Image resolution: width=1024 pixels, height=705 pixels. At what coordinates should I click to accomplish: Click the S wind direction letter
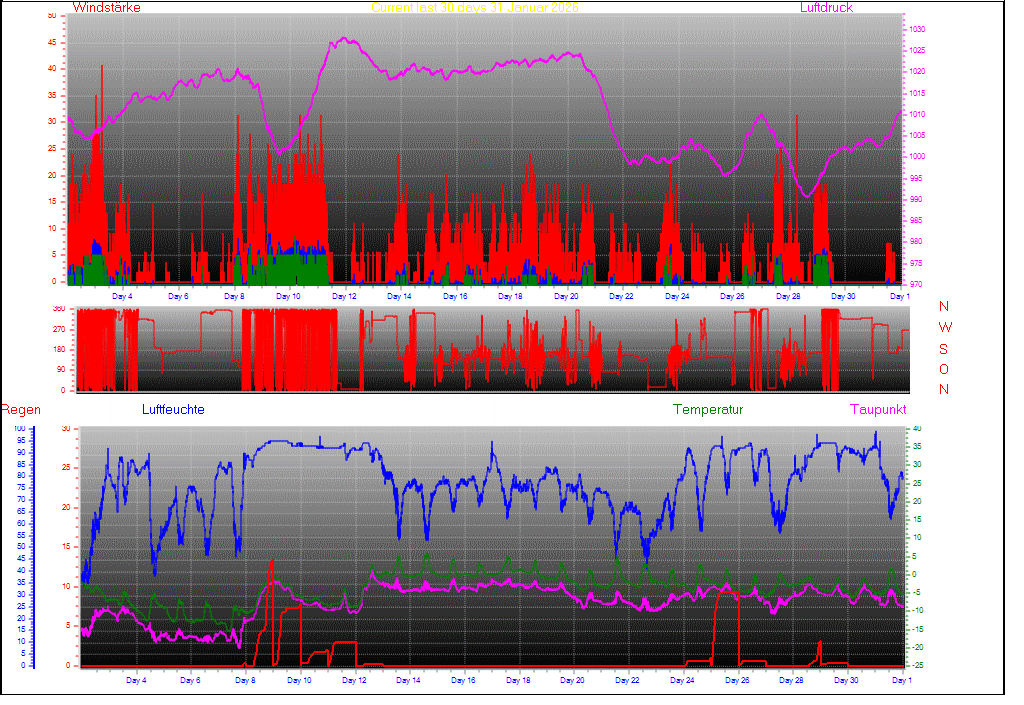944,349
